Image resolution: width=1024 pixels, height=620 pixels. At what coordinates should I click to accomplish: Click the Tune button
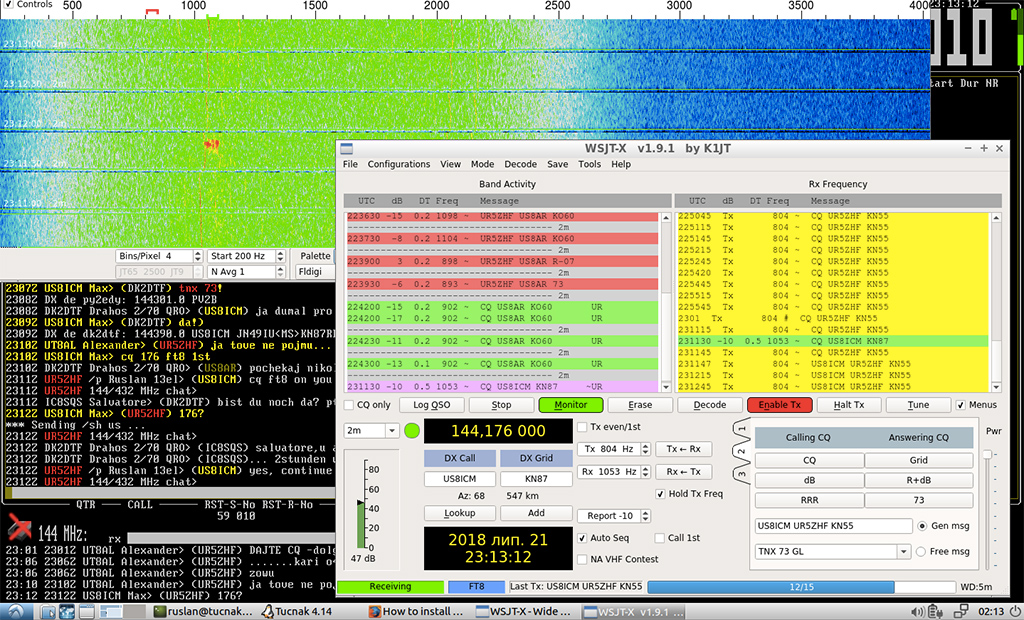(918, 405)
